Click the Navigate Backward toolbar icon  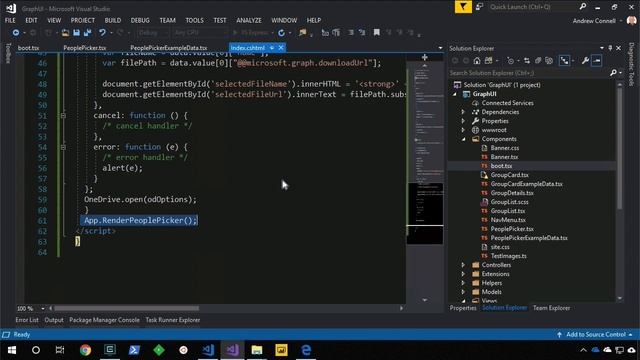(x=16, y=33)
